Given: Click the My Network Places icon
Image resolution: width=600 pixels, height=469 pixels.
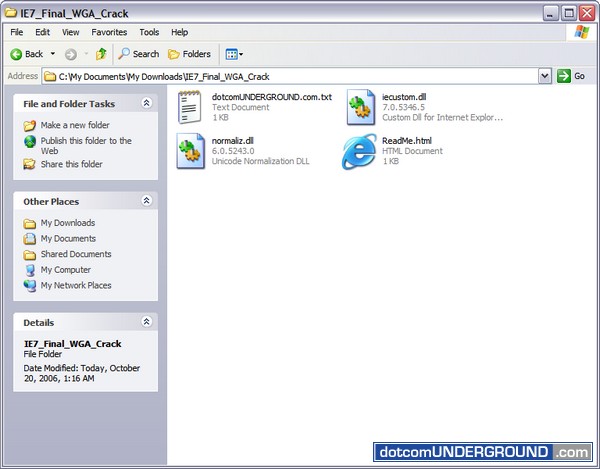Looking at the screenshot, I should (30, 286).
